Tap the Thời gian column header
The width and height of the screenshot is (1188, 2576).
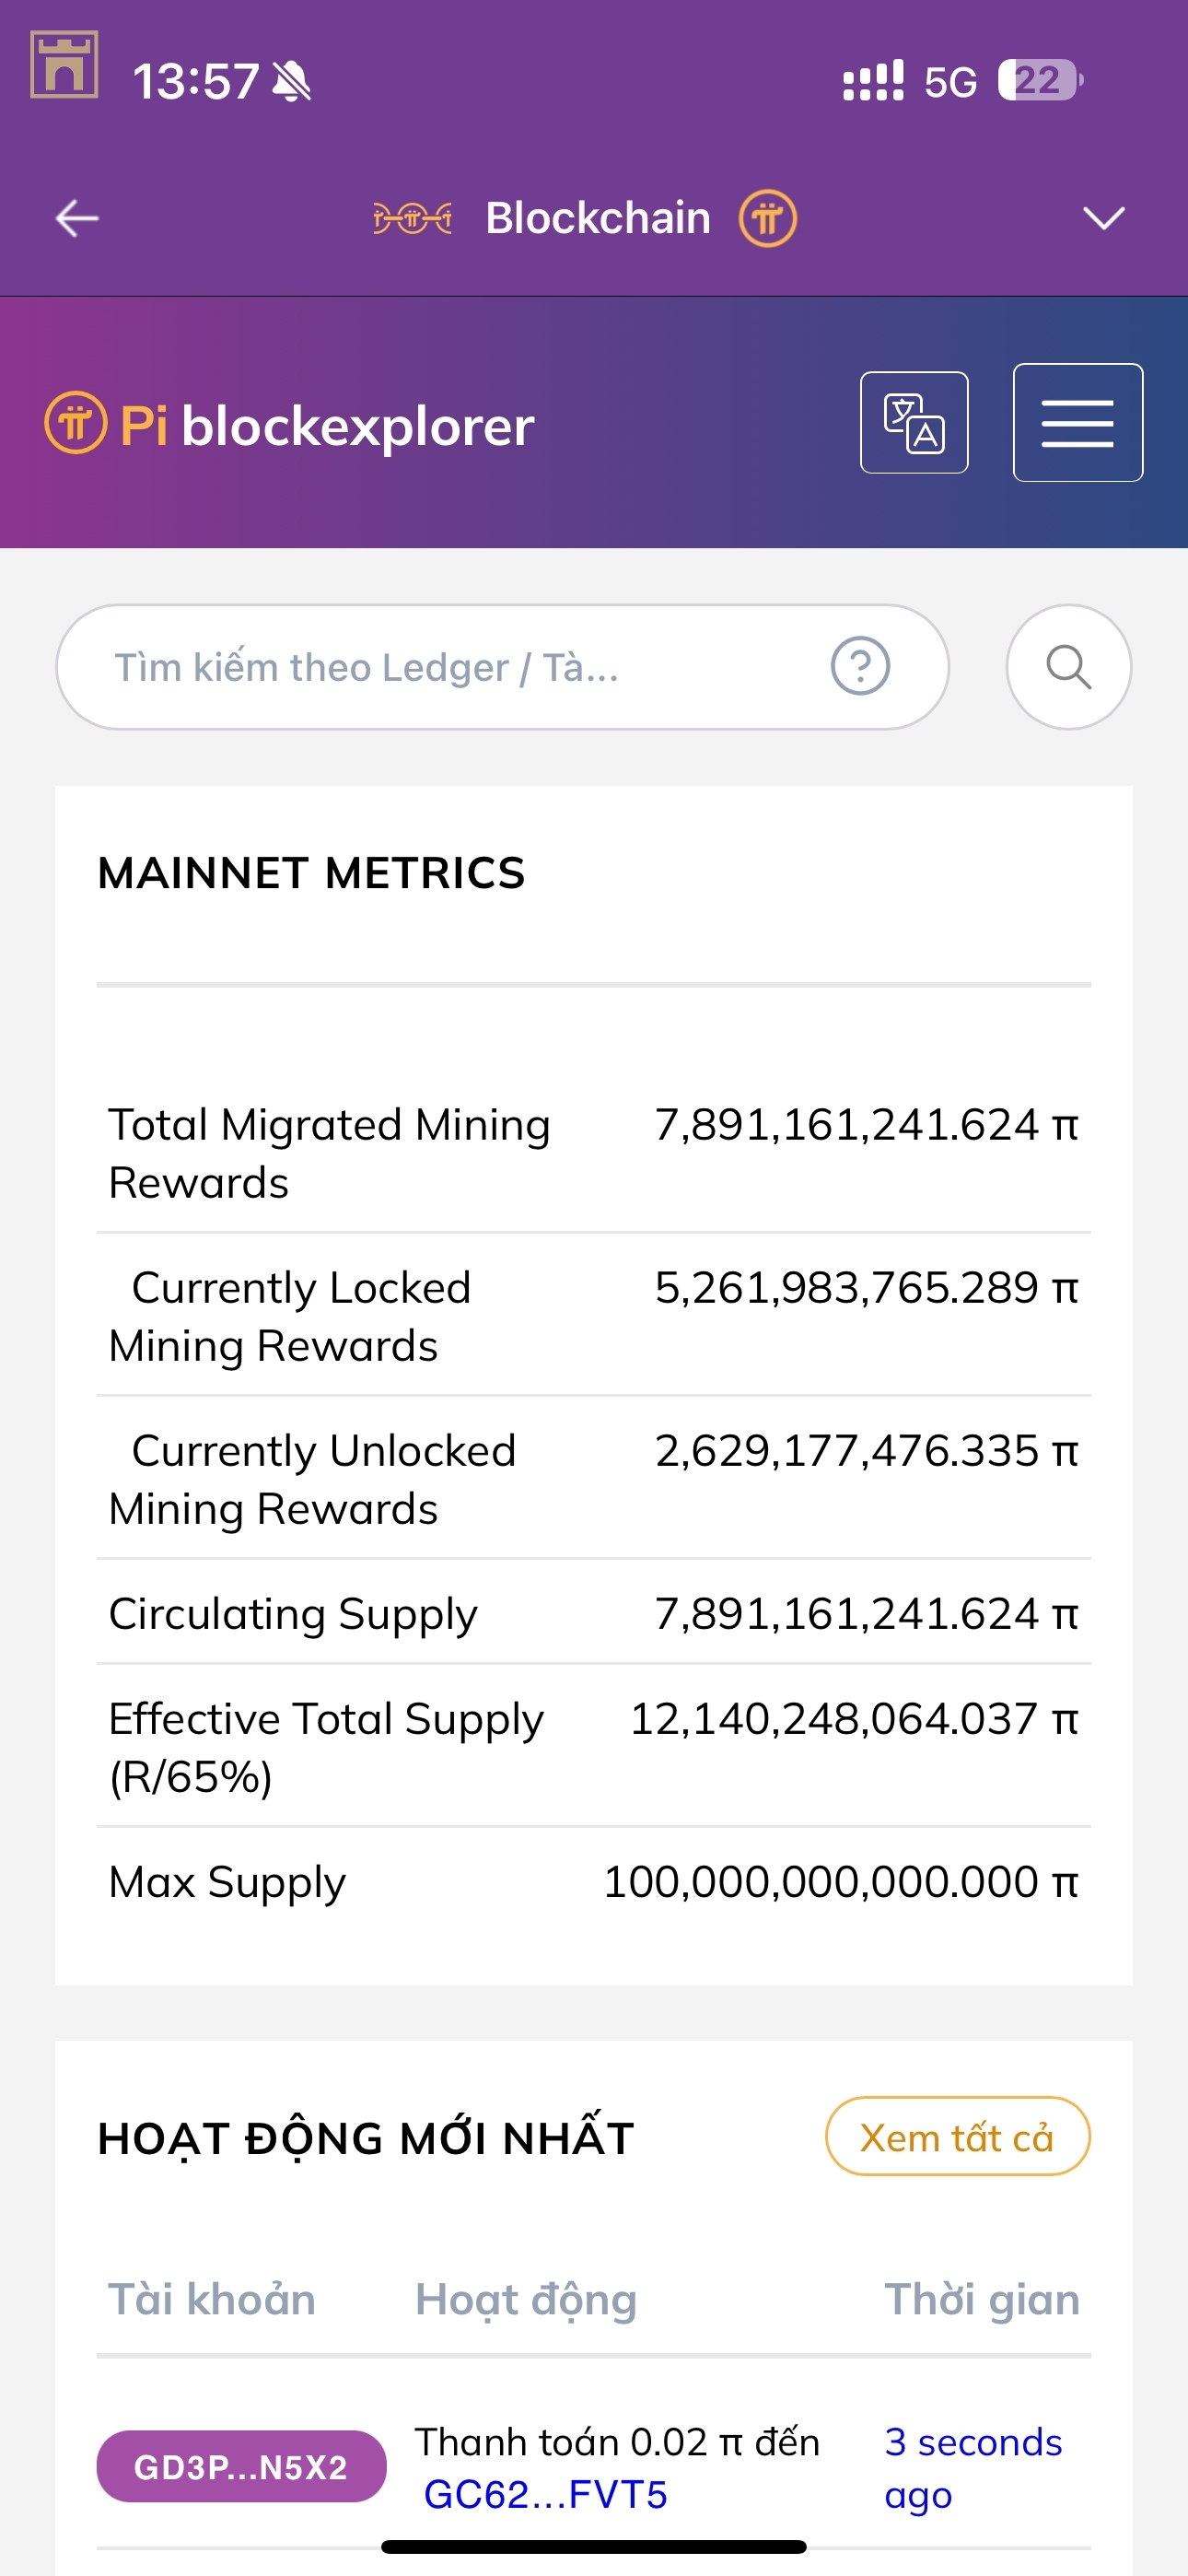(x=981, y=2299)
